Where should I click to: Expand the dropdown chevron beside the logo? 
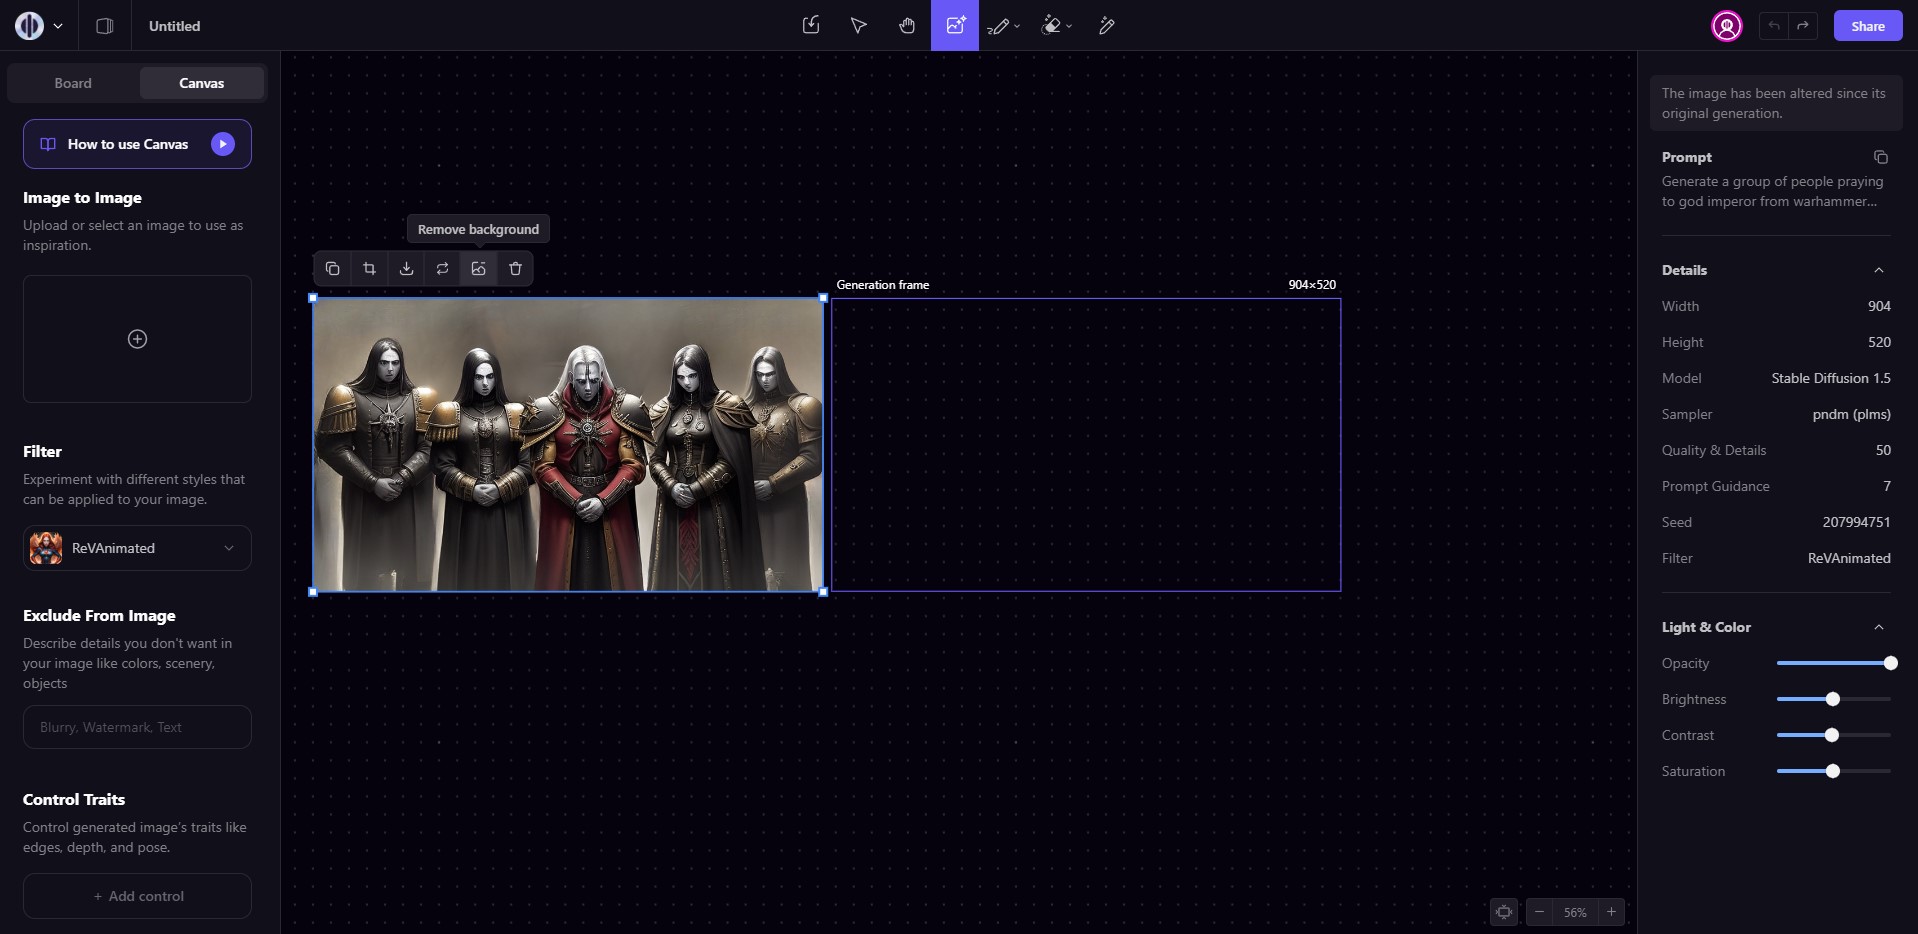point(58,26)
